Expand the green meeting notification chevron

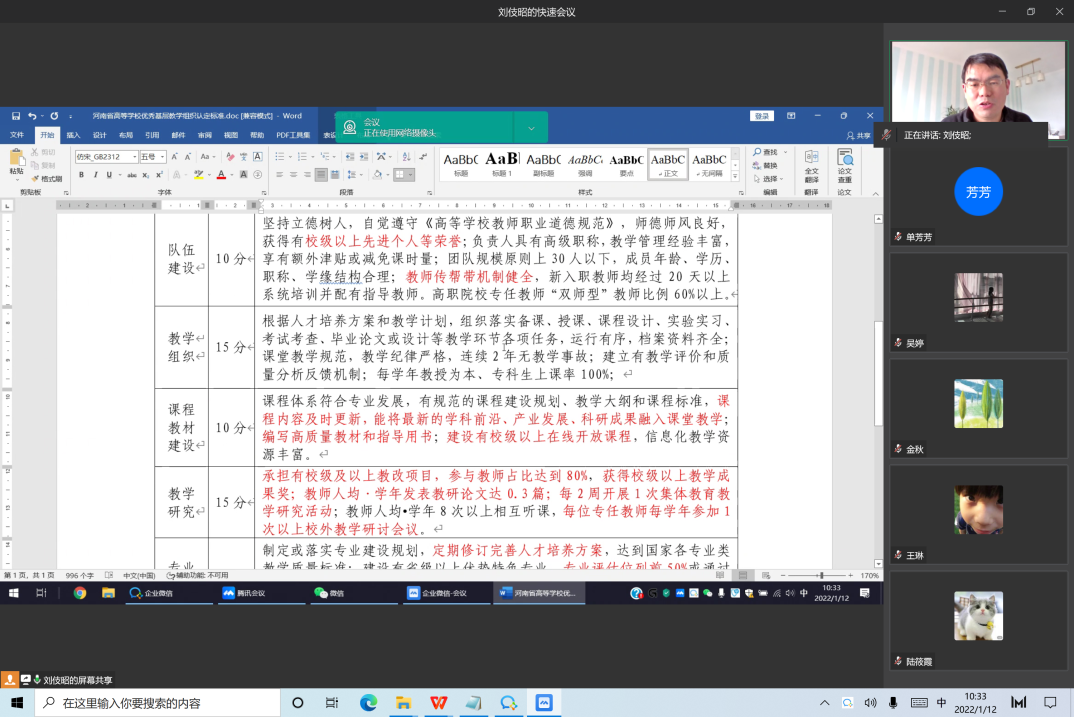[531, 127]
